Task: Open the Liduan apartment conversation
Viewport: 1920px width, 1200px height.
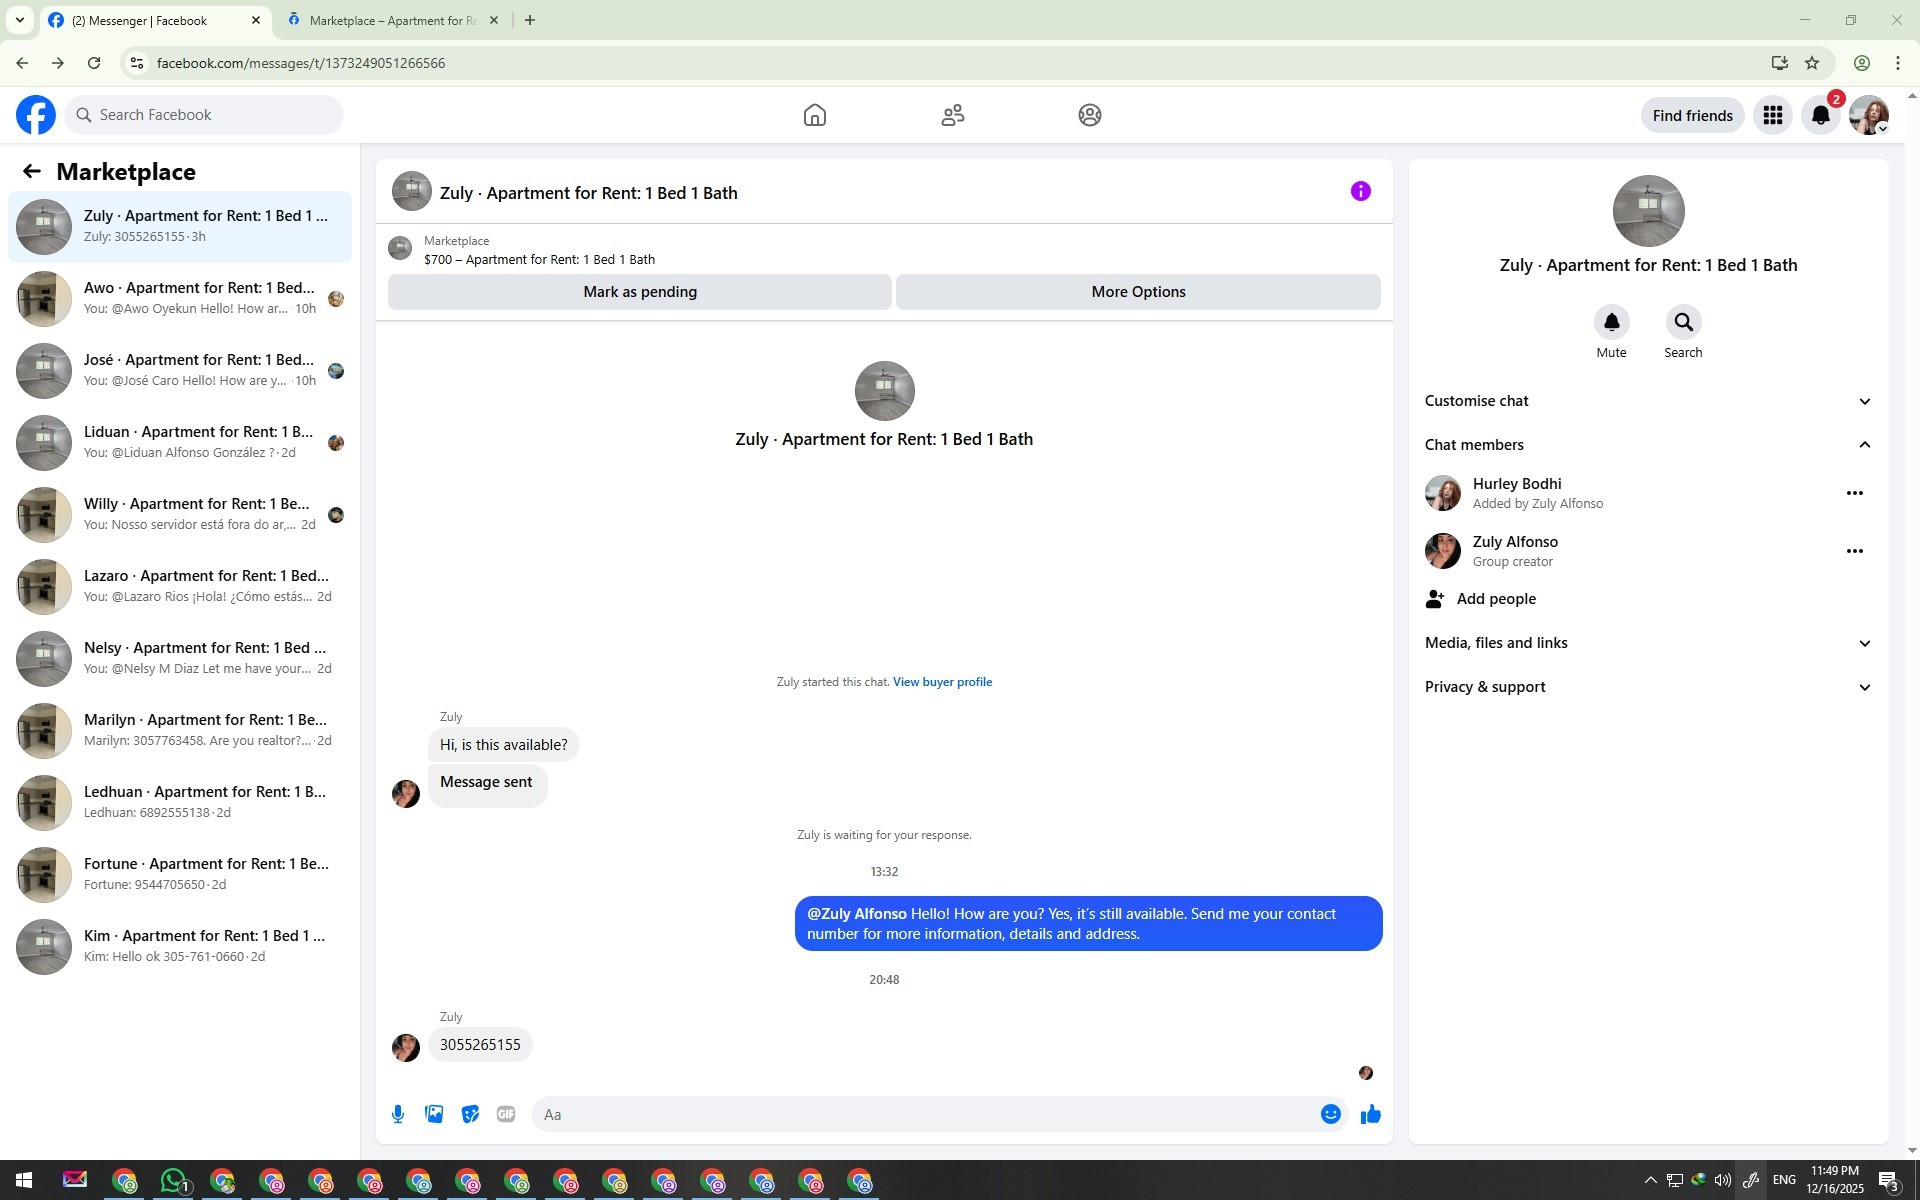Action: (x=180, y=443)
